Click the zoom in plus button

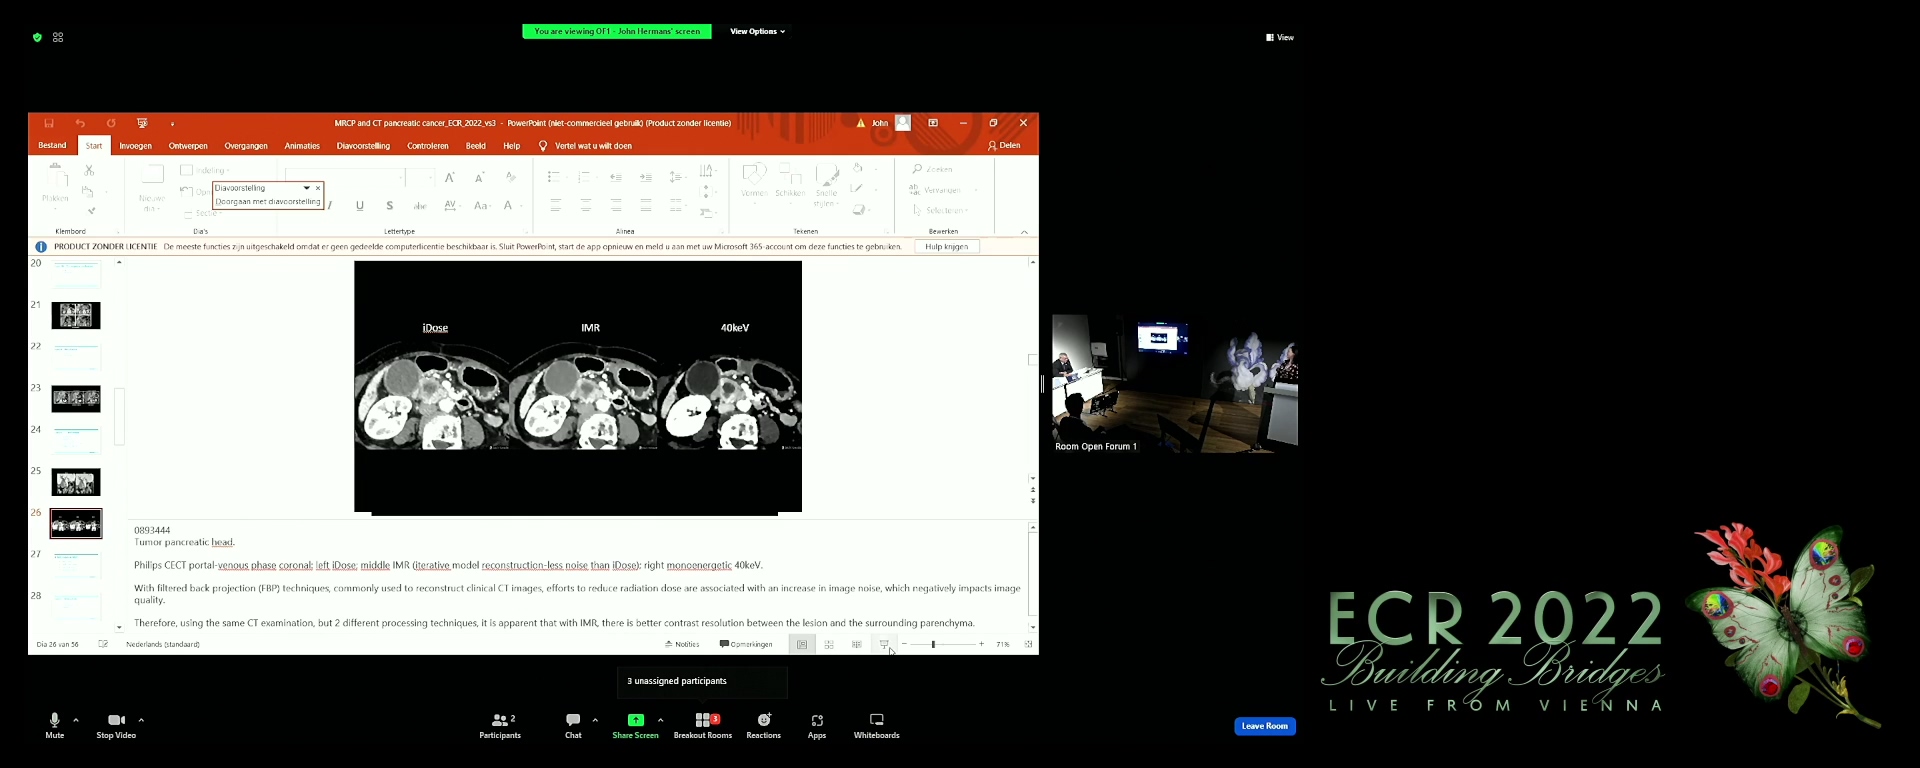point(981,644)
